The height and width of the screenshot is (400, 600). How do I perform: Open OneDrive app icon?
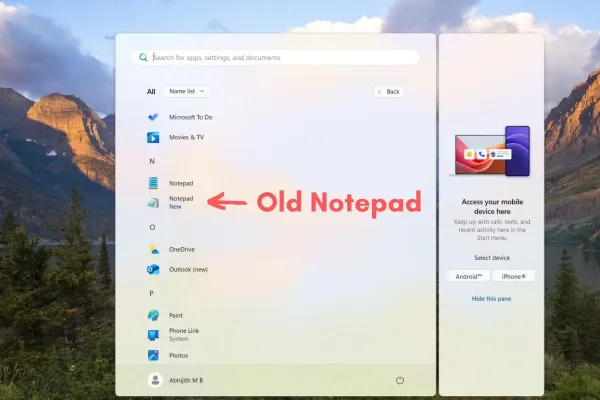153,250
